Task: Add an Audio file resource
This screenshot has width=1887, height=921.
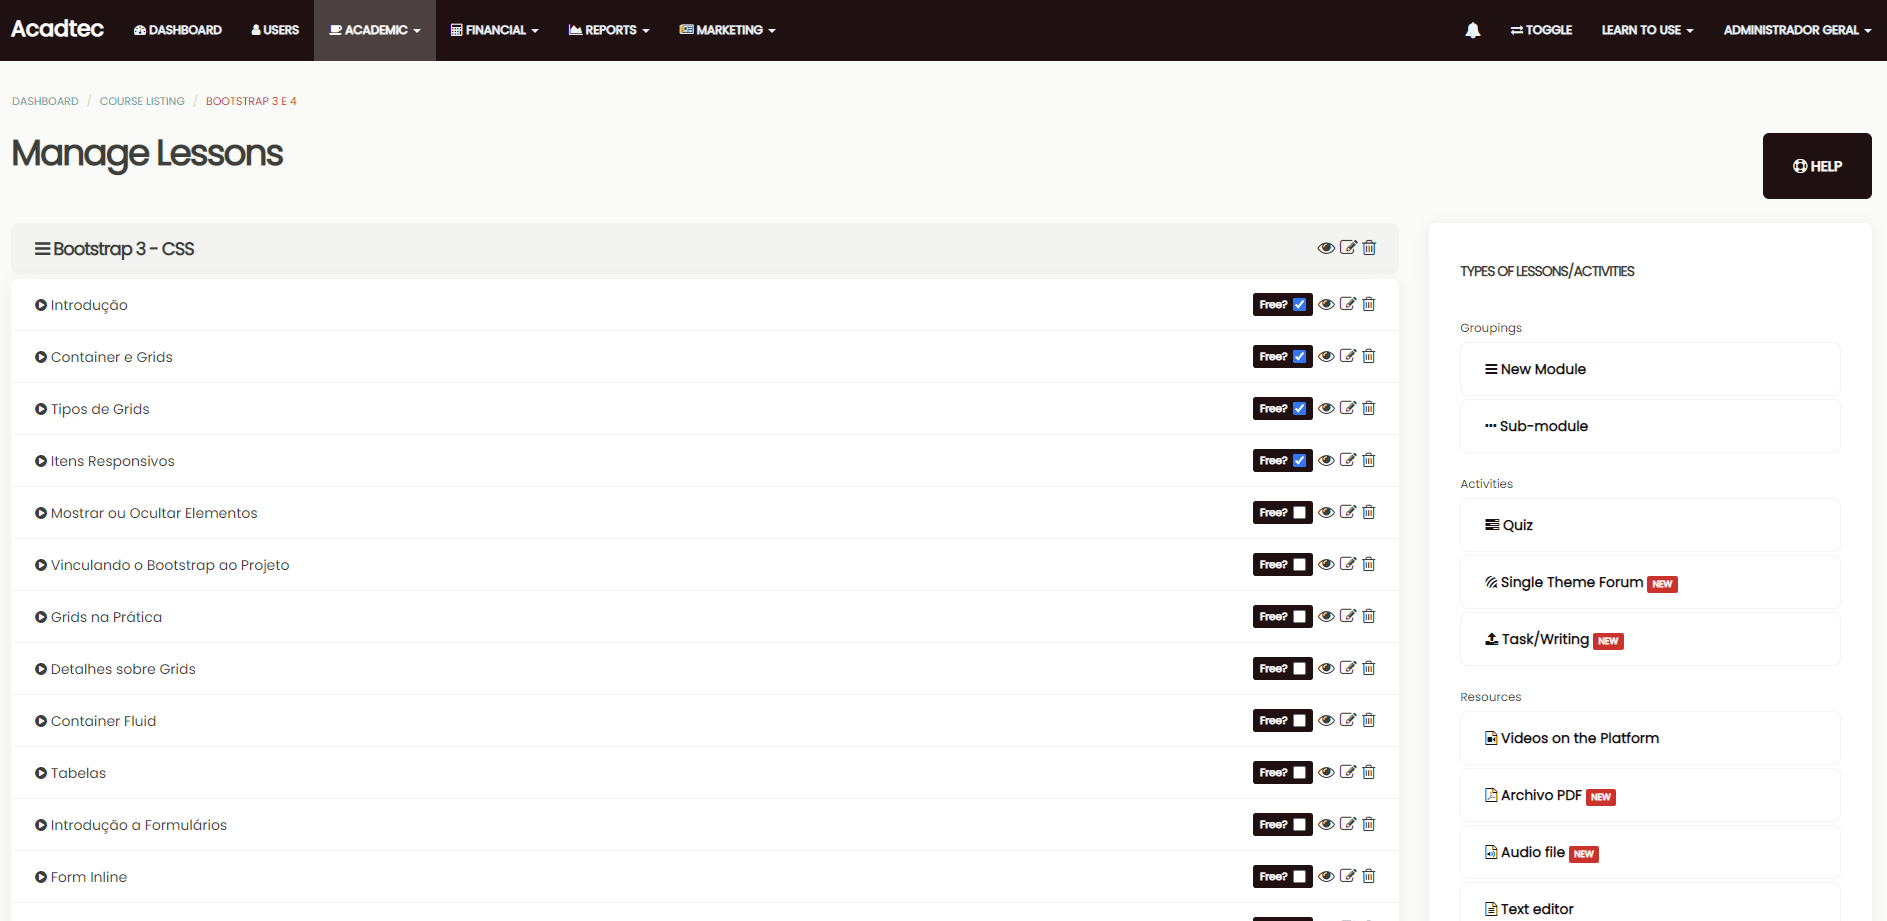Action: 1650,852
